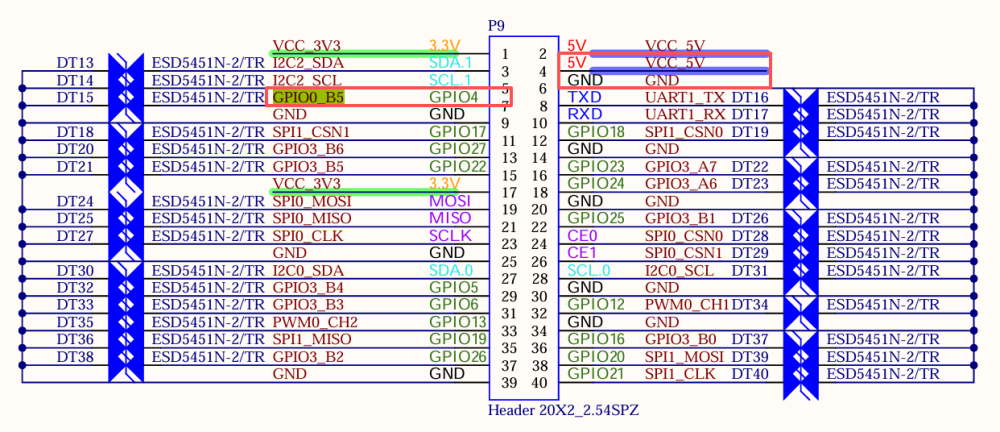Select the ESD diode symbol beside DT15

click(126, 98)
